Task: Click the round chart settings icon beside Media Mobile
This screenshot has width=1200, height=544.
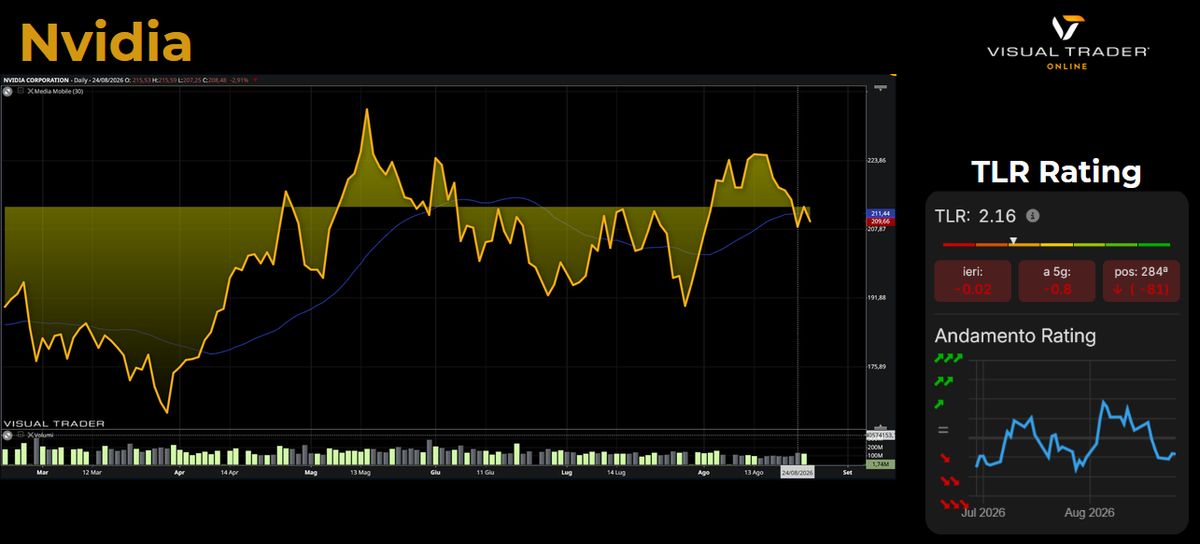Action: click(x=8, y=91)
